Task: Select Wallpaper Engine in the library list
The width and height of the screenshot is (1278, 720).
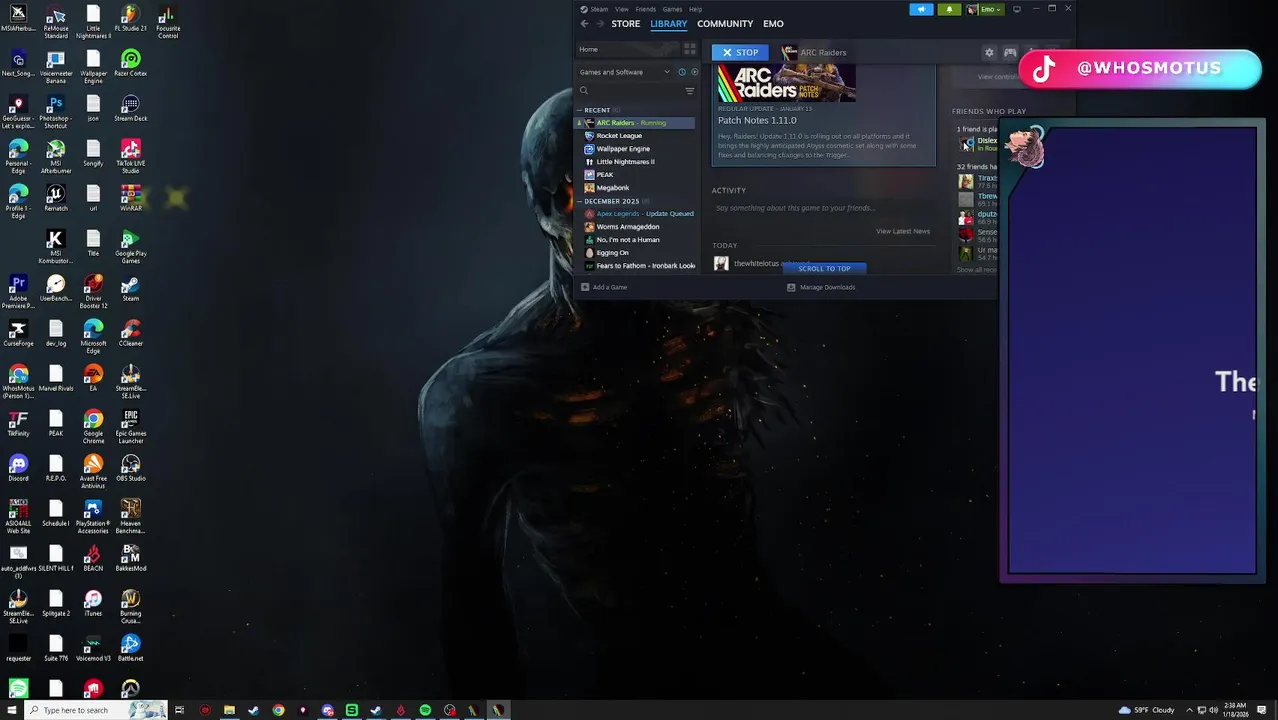Action: click(x=635, y=149)
